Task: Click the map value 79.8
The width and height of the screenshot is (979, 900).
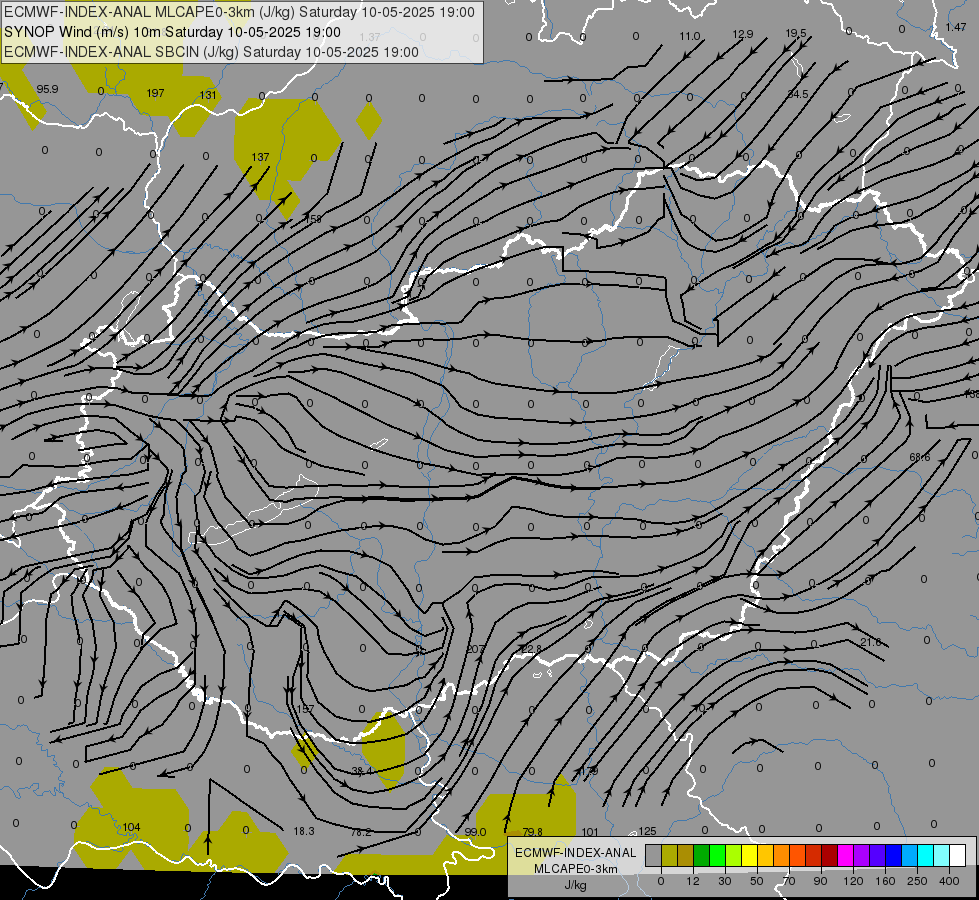Action: pyautogui.click(x=533, y=832)
